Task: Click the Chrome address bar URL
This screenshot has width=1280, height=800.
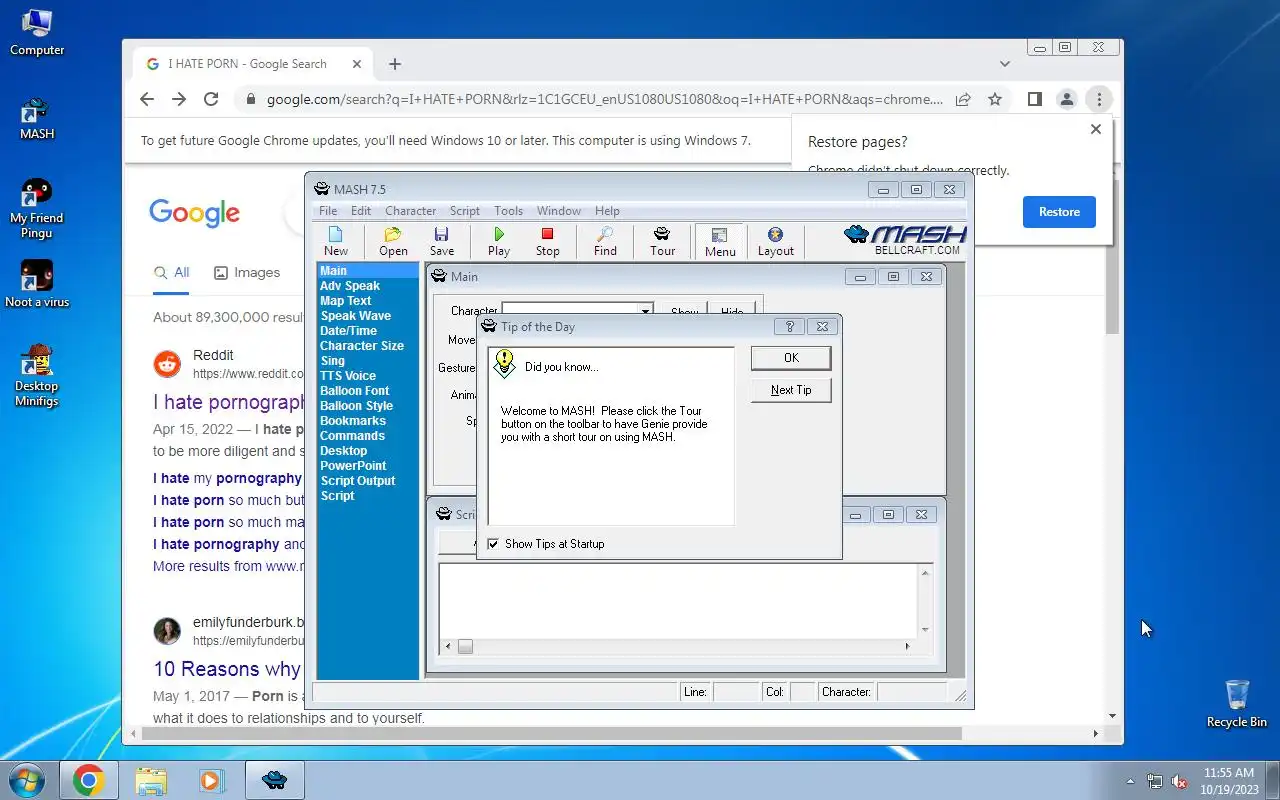Action: [x=605, y=99]
